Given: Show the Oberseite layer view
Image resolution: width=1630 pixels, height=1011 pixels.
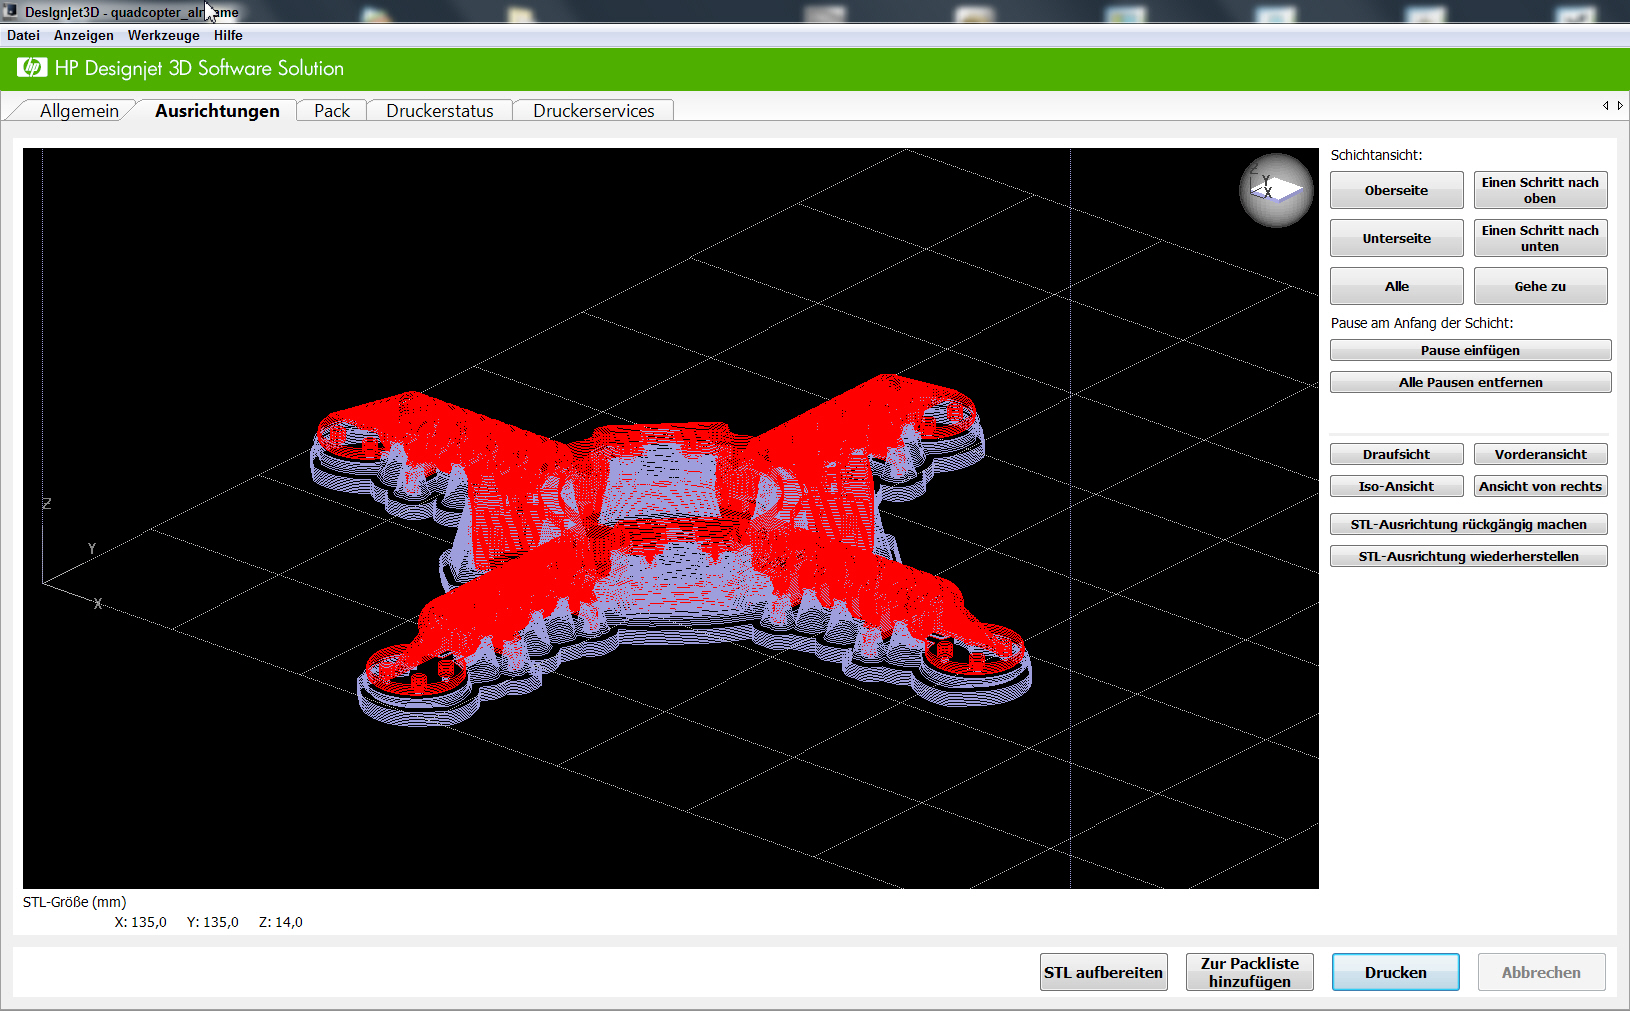Looking at the screenshot, I should click(x=1397, y=190).
